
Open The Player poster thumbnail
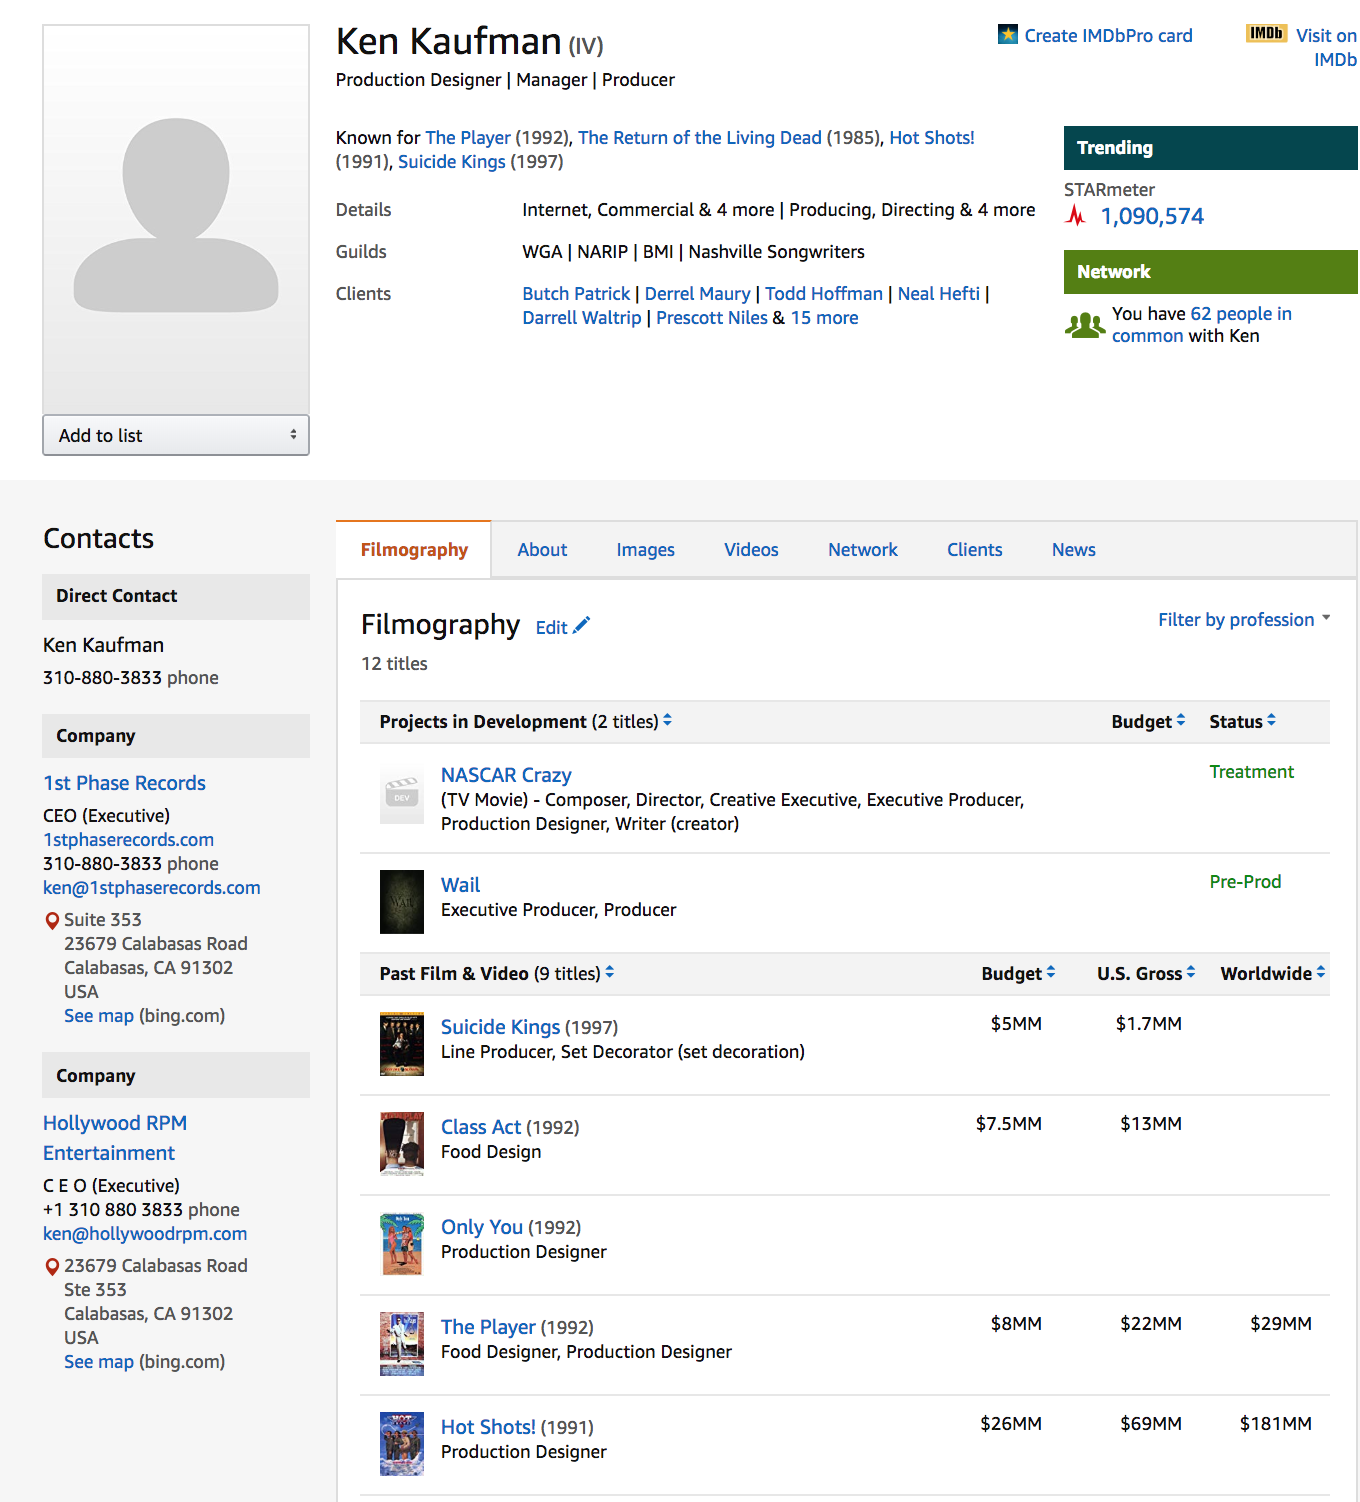(x=402, y=1344)
